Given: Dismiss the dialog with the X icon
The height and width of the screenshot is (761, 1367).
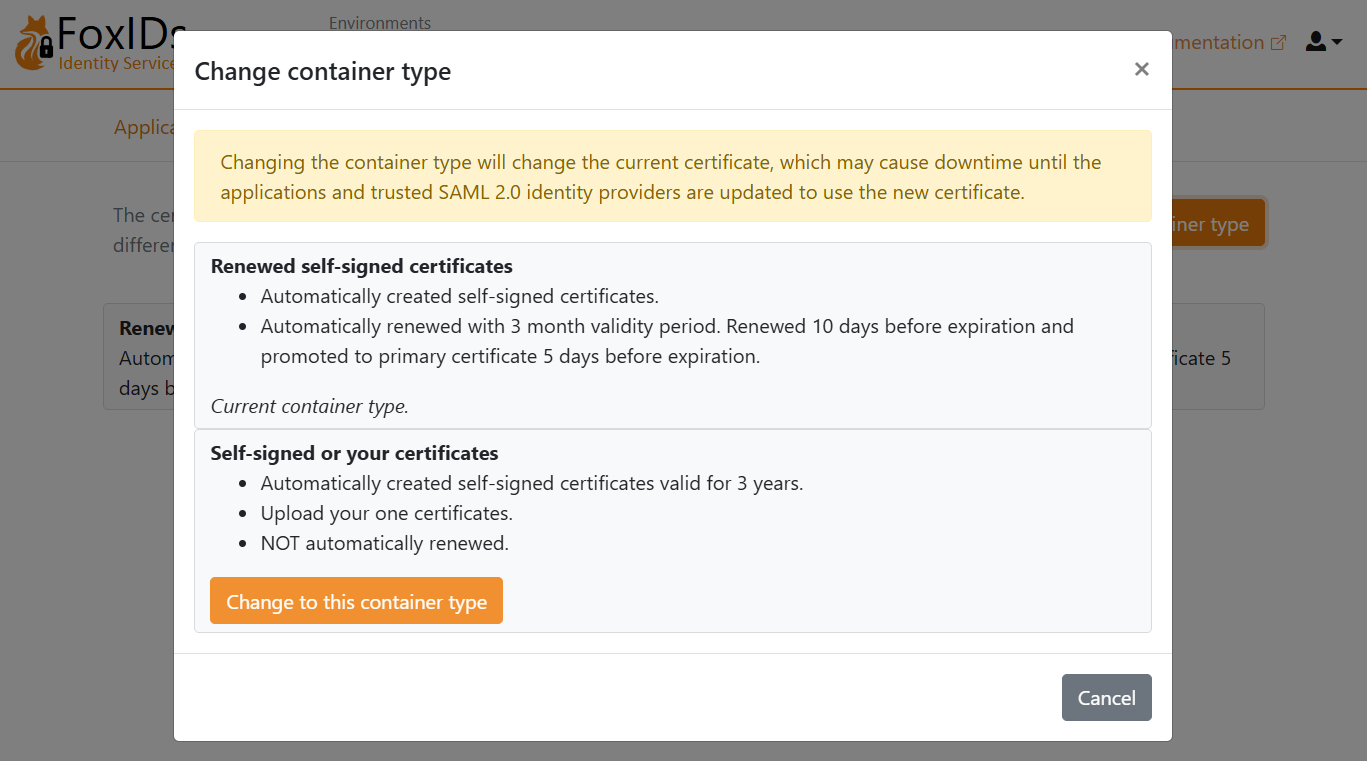Looking at the screenshot, I should [1141, 69].
